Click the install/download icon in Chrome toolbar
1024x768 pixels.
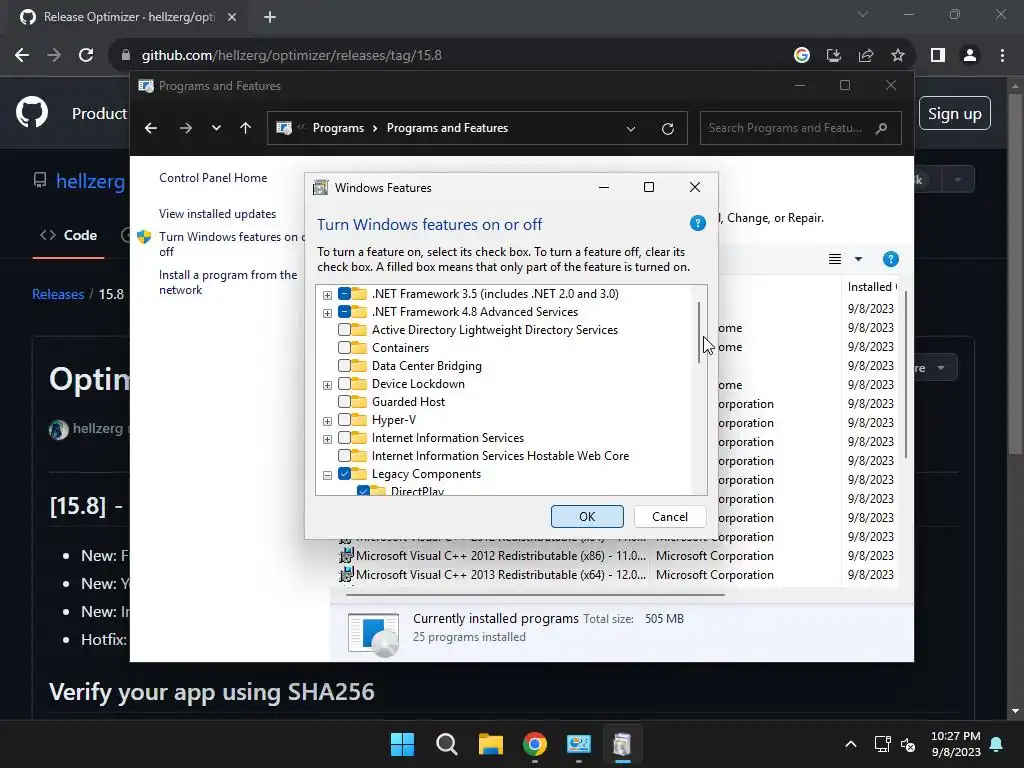pyautogui.click(x=833, y=56)
